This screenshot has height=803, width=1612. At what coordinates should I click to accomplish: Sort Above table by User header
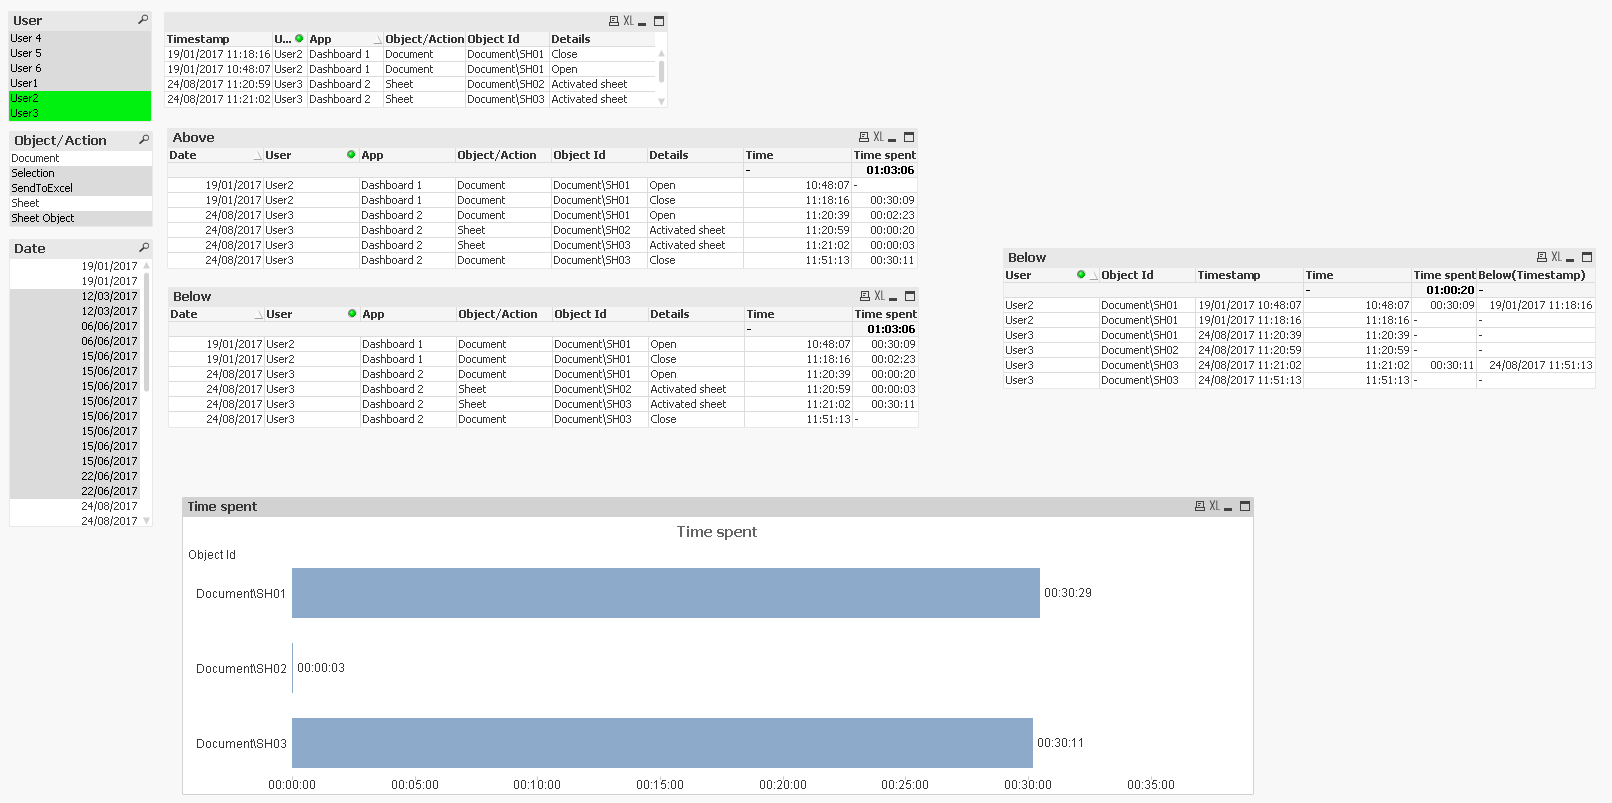(311, 155)
